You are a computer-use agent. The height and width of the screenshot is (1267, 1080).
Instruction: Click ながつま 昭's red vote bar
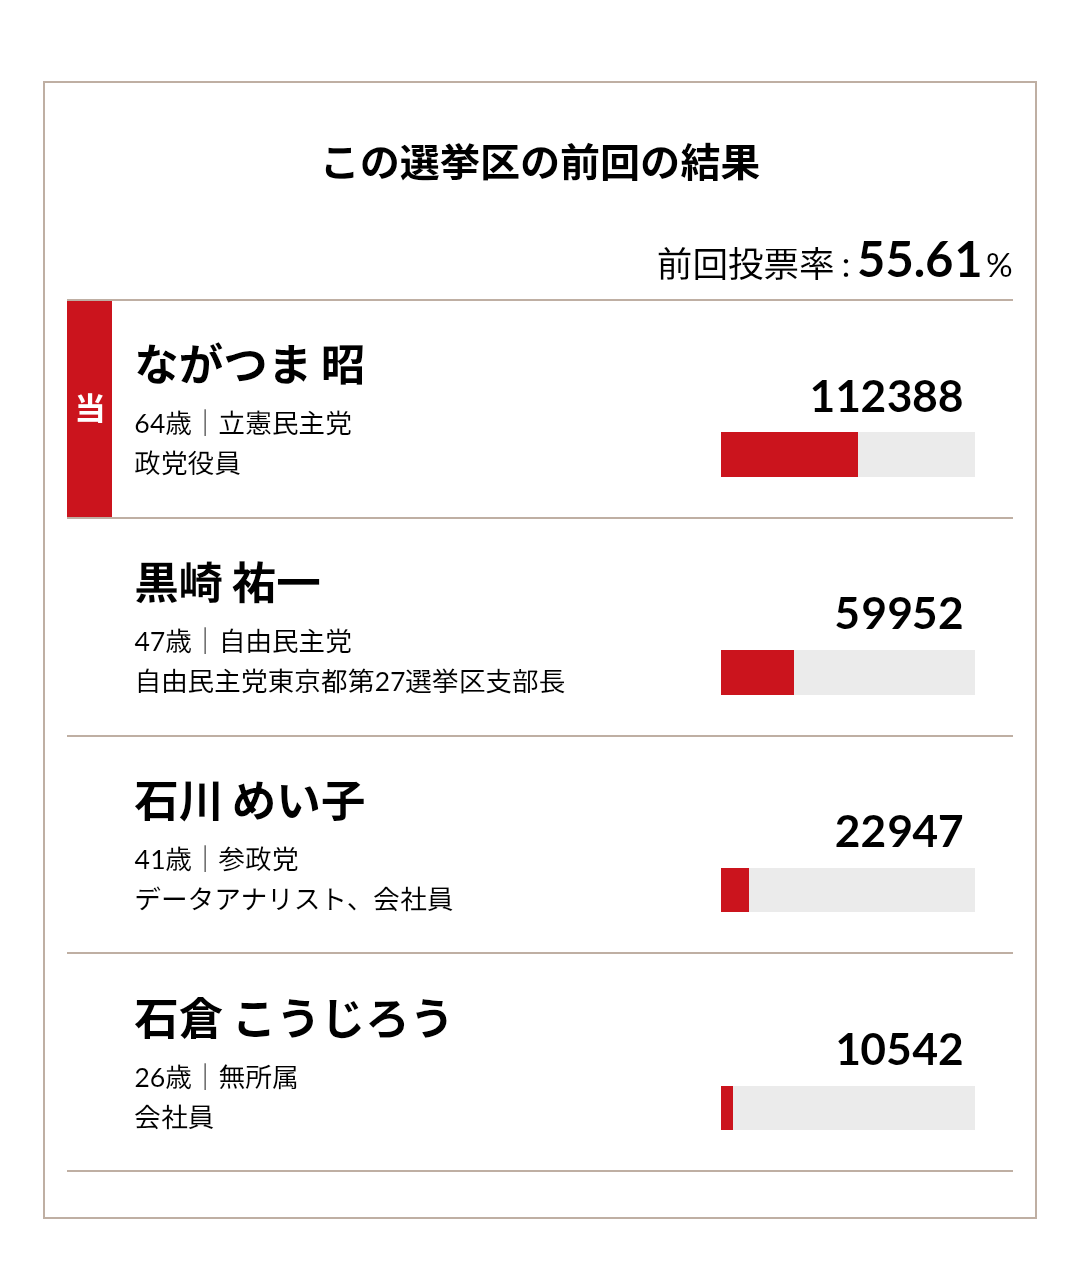click(789, 455)
